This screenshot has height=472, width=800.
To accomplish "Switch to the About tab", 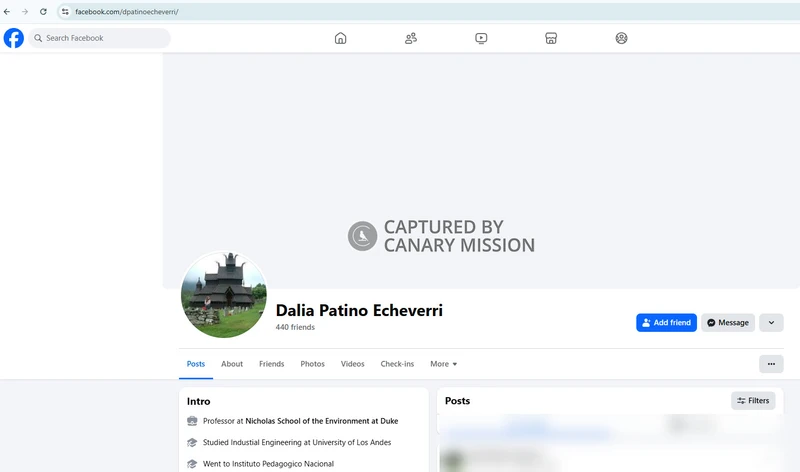I will click(232, 364).
